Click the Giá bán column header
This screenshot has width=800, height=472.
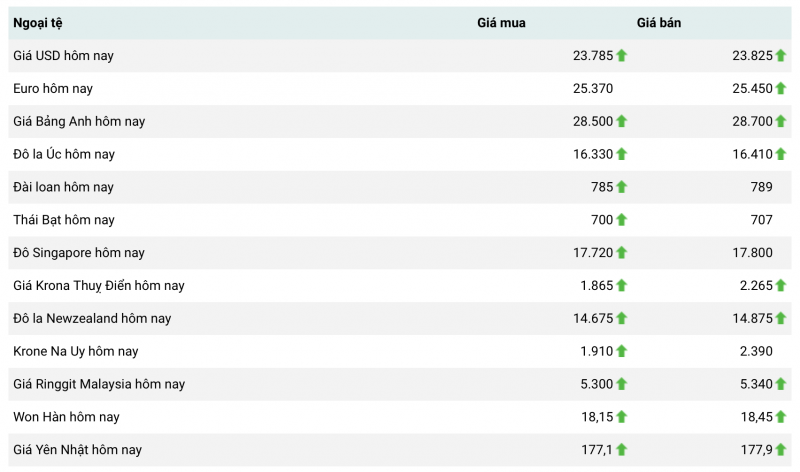click(x=659, y=23)
